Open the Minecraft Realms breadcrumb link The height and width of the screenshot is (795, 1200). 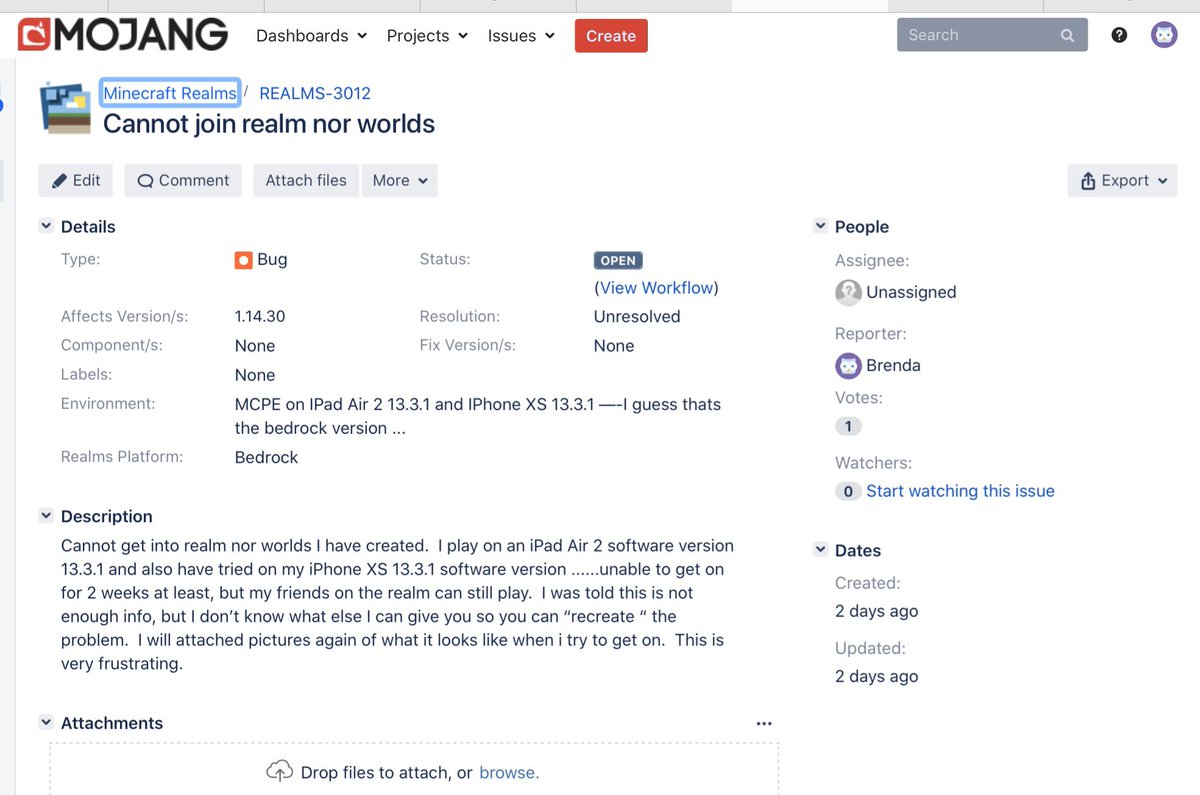click(170, 93)
